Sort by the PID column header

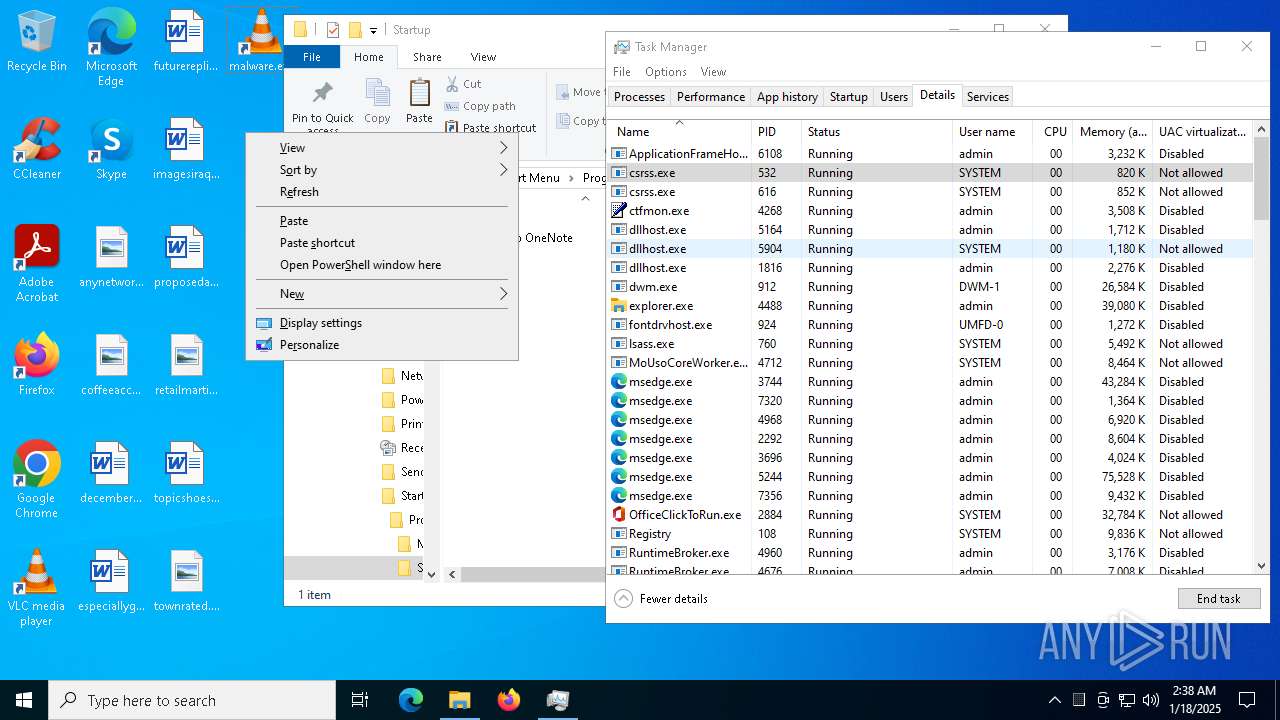(x=776, y=131)
